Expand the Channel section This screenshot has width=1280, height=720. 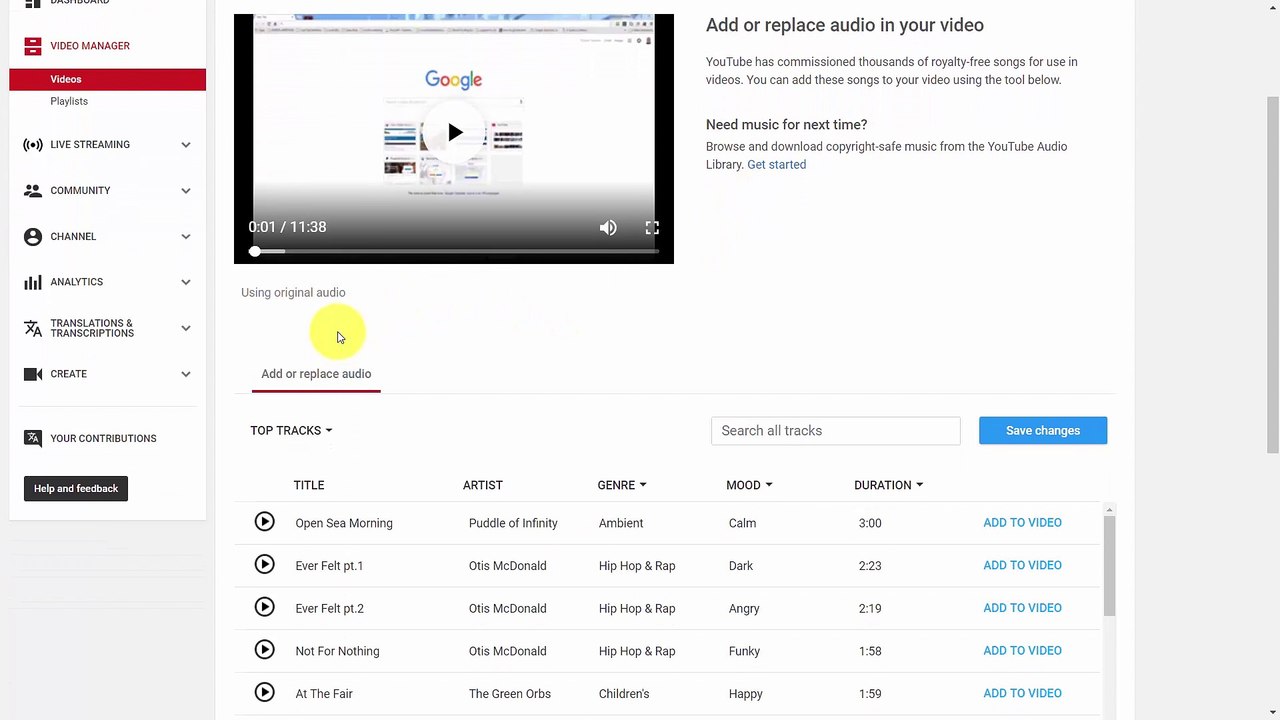pyautogui.click(x=186, y=237)
